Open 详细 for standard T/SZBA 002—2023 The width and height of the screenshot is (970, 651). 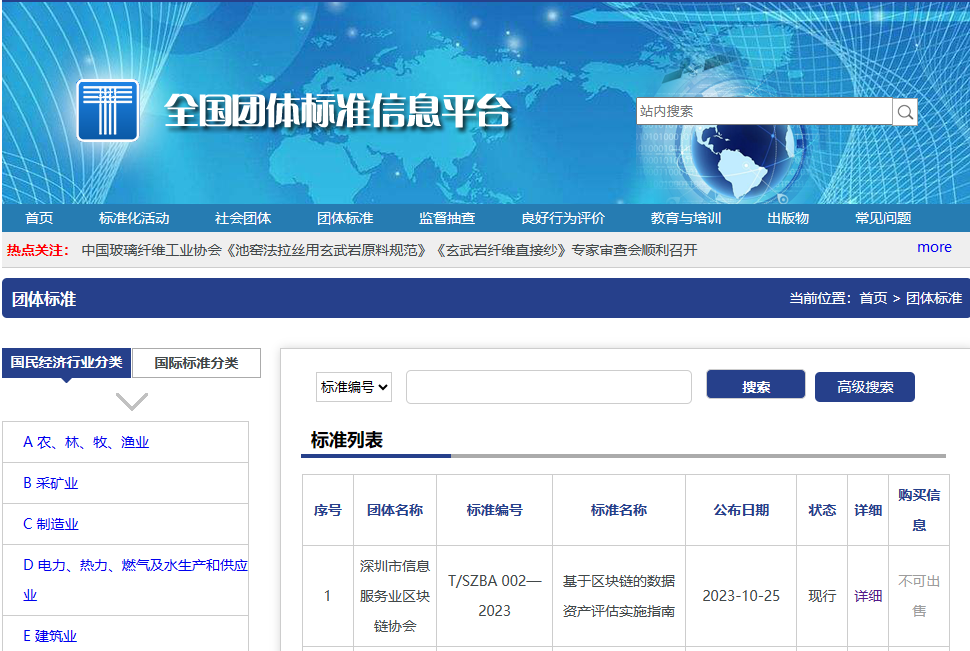[x=866, y=596]
